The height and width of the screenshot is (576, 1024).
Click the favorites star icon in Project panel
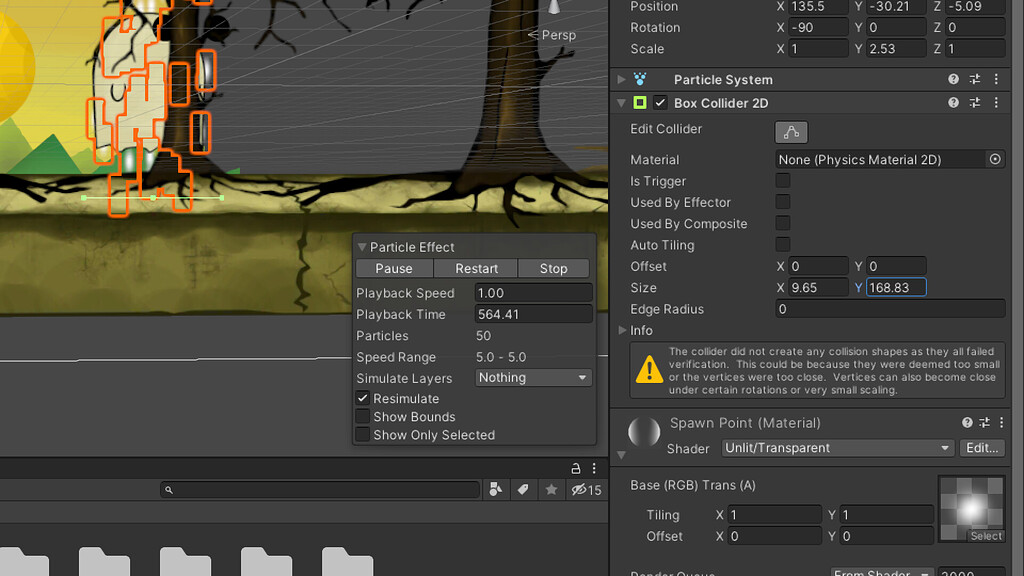click(x=549, y=490)
